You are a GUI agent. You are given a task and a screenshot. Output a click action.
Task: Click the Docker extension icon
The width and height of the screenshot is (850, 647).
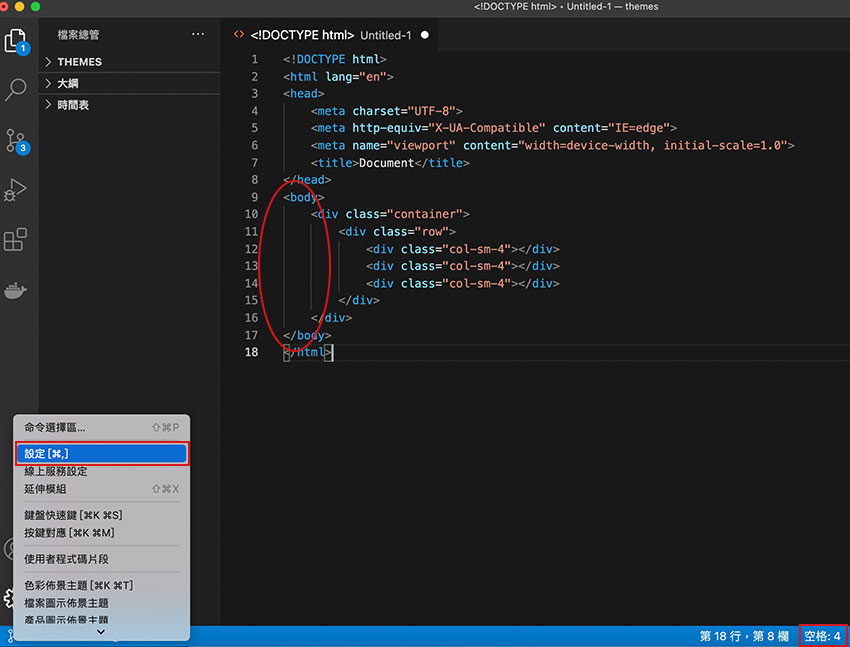(18, 290)
